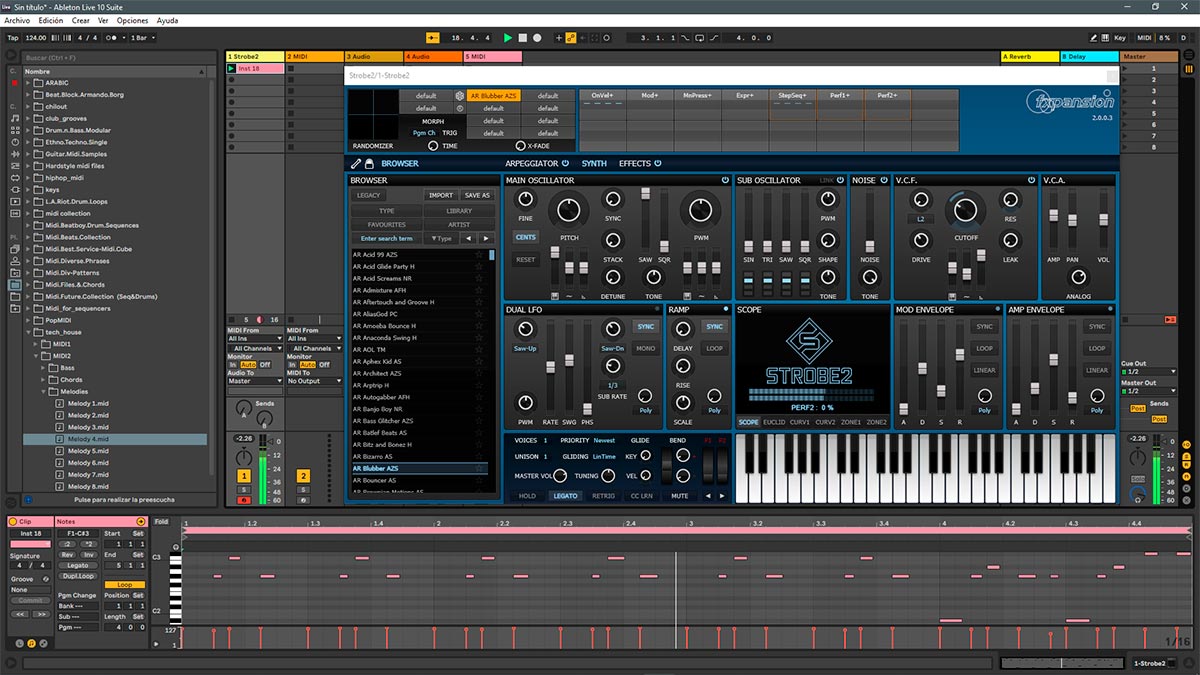Screen dimensions: 1200x675
Task: Go to the next preset with the right arrow
Action: point(486,239)
